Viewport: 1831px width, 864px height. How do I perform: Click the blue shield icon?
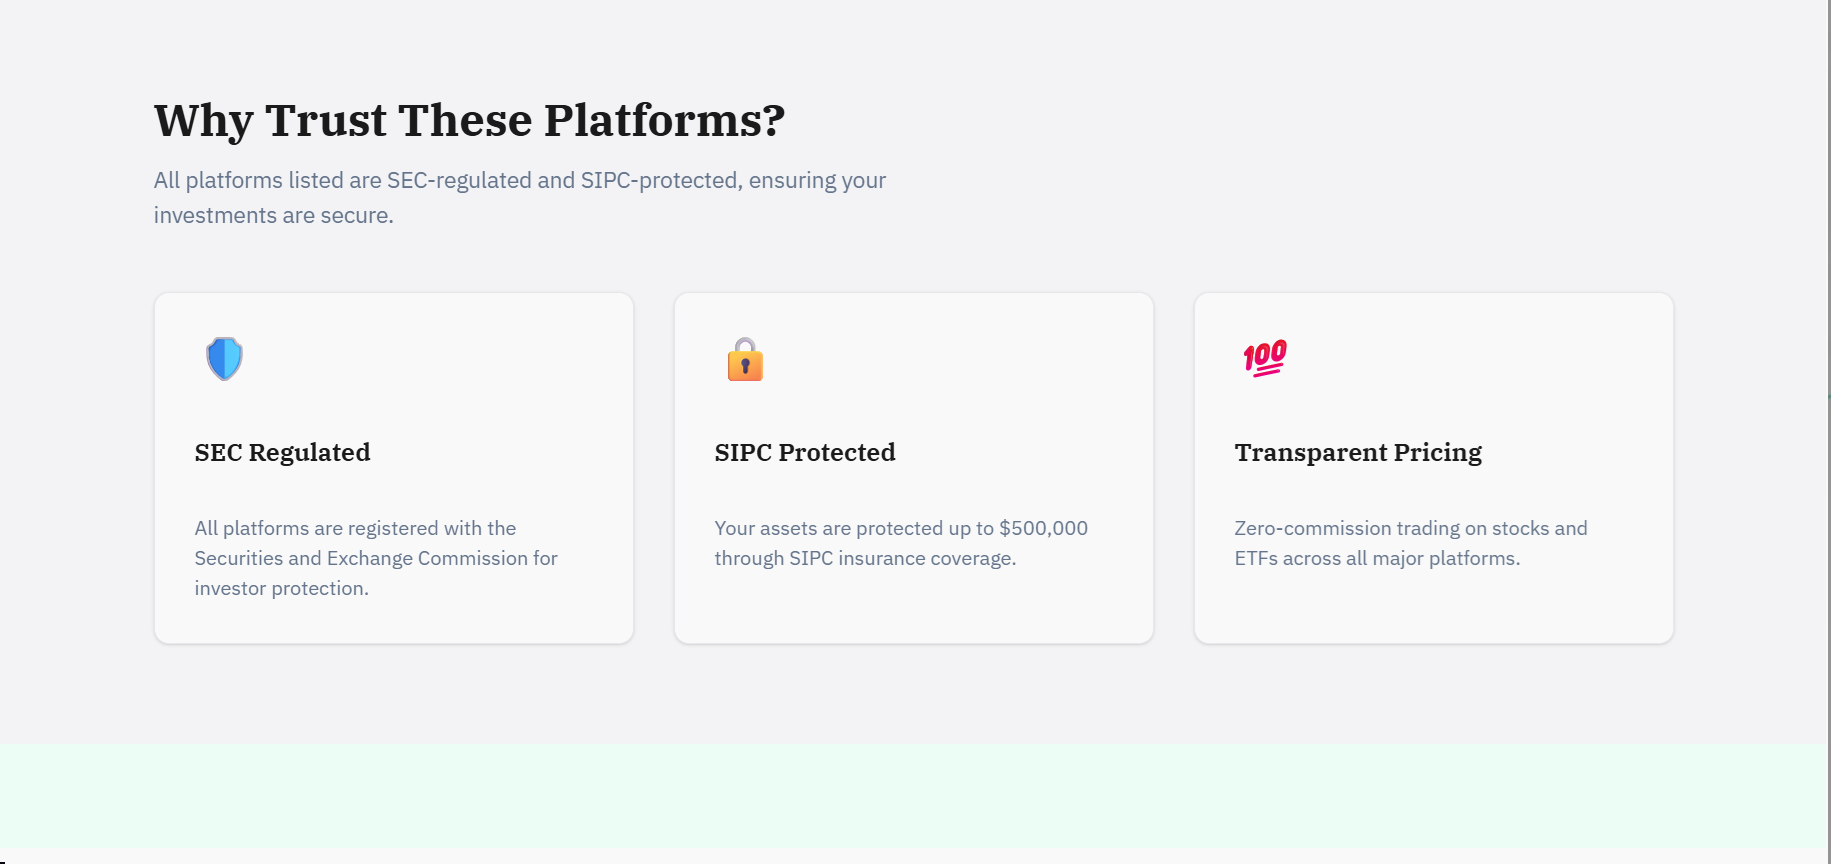point(224,359)
